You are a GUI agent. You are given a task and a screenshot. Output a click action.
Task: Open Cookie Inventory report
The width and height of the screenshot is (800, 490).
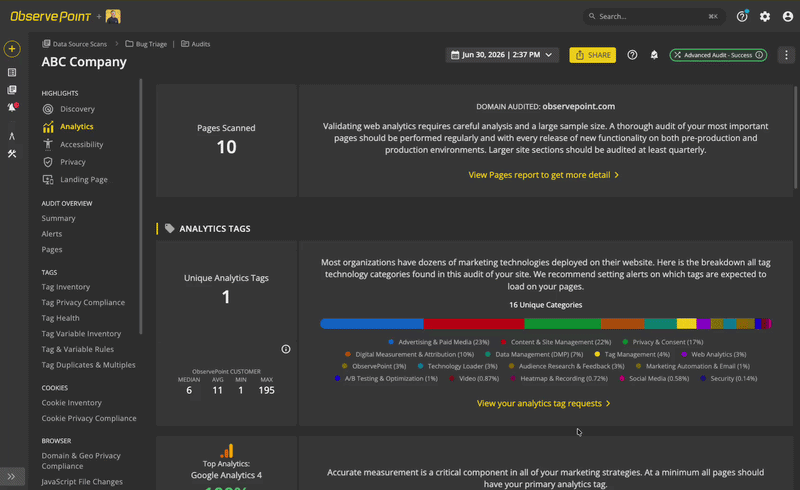click(71, 403)
